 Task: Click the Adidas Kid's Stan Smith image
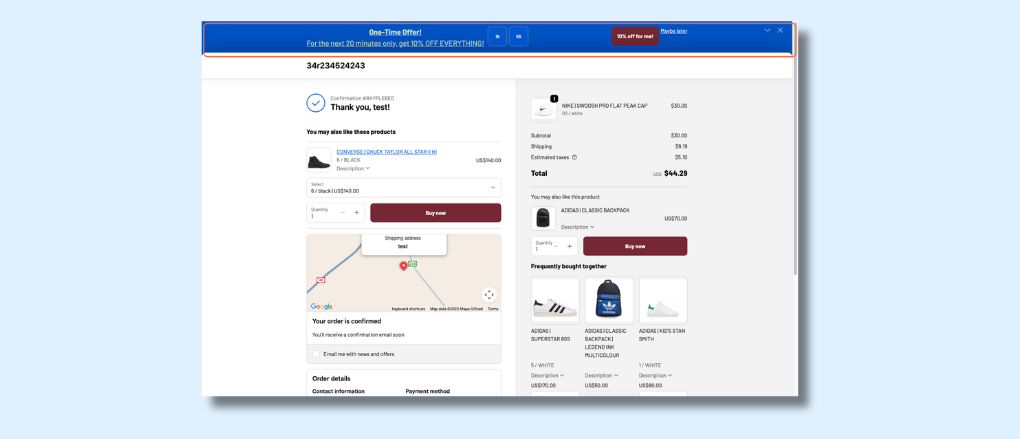point(663,300)
